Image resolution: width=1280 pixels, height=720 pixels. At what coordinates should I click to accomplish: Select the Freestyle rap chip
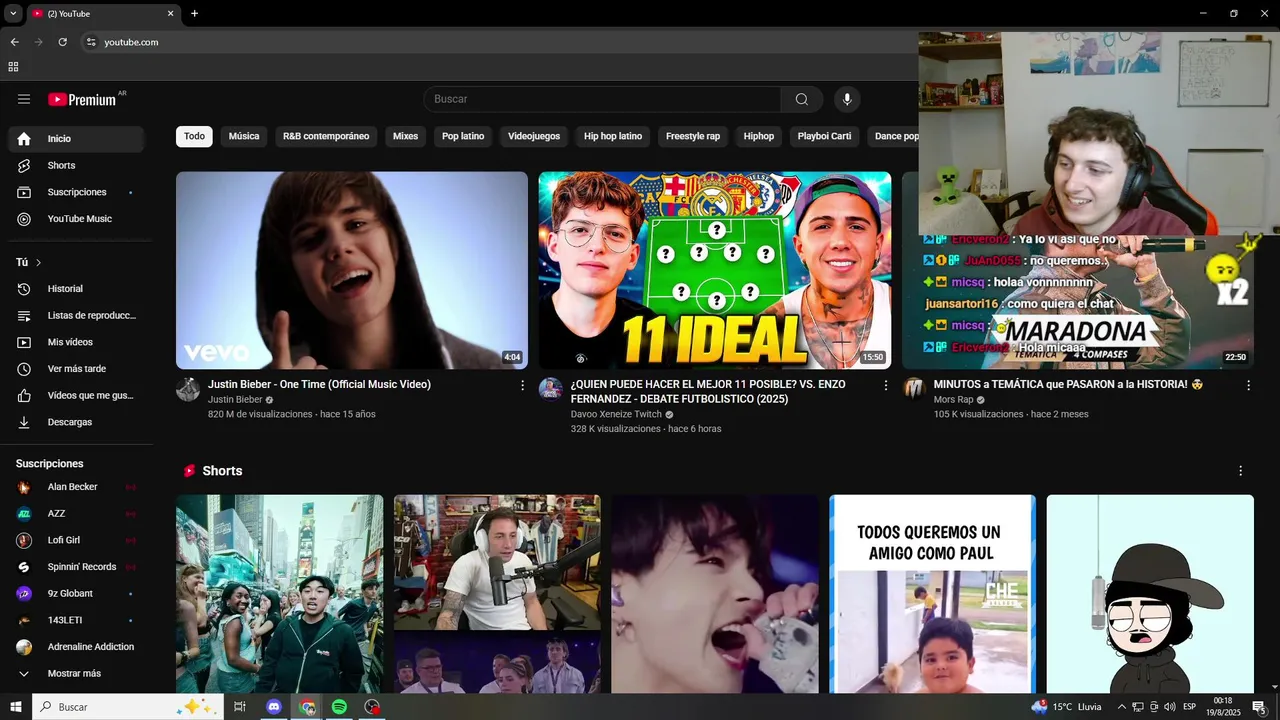coord(693,136)
